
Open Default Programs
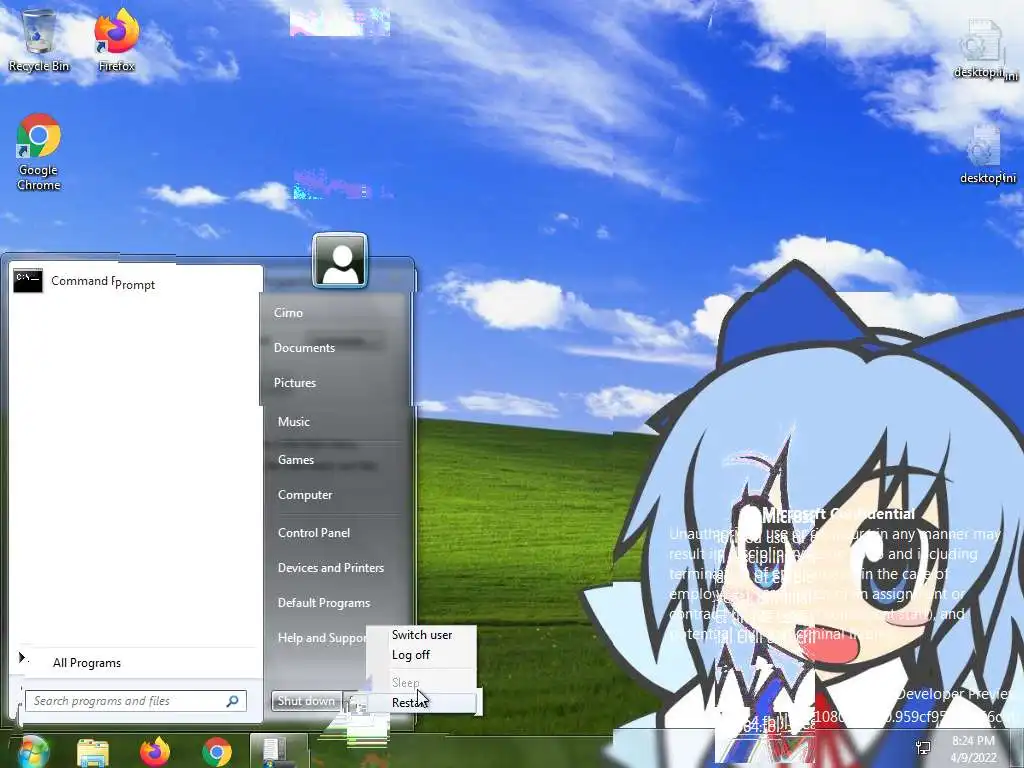pos(324,603)
